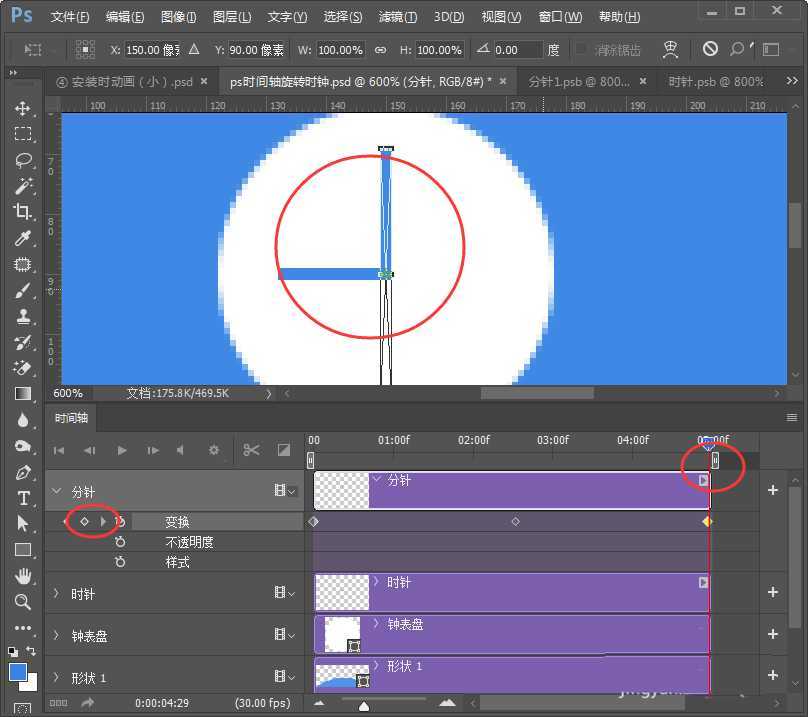Play the timeline animation
The height and width of the screenshot is (717, 808).
click(x=122, y=450)
